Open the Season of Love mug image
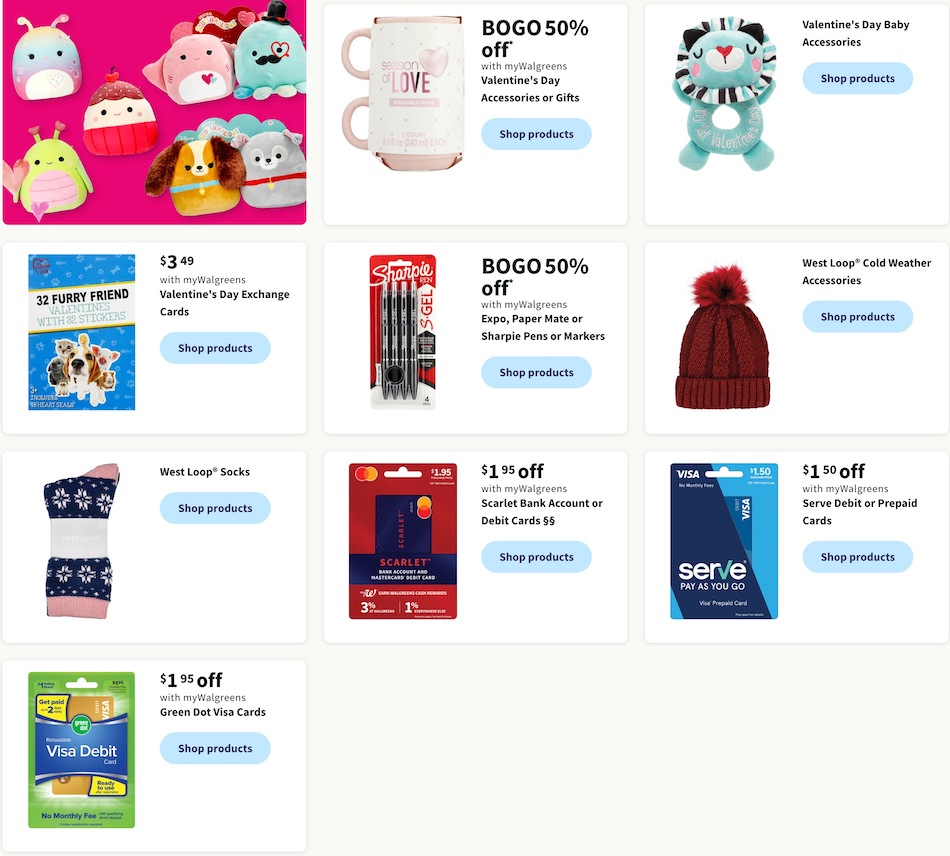Image resolution: width=950 pixels, height=856 pixels. [403, 93]
